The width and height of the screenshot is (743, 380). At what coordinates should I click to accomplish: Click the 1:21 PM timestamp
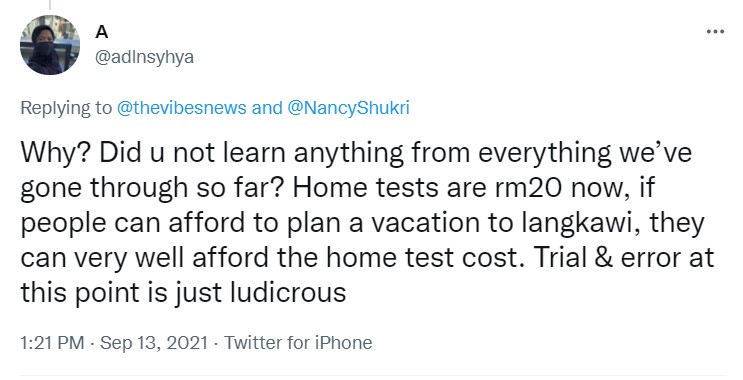pos(52,343)
